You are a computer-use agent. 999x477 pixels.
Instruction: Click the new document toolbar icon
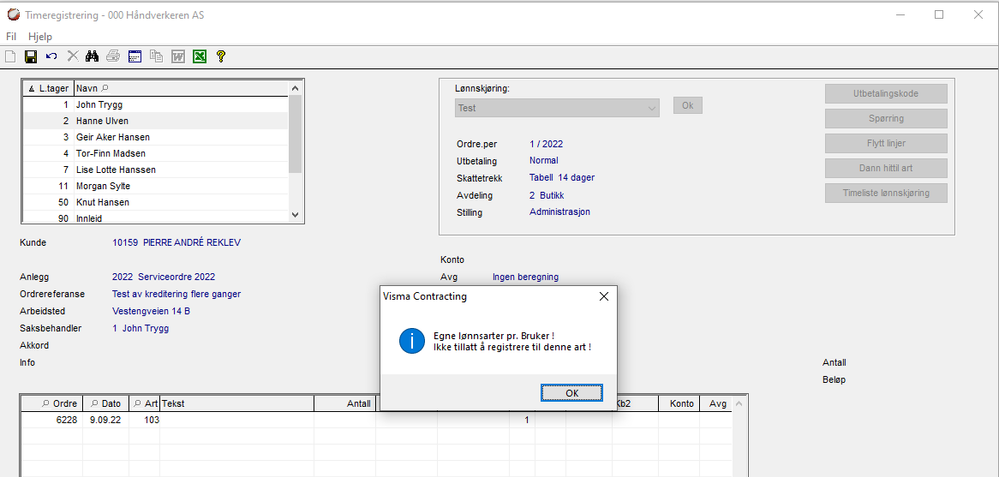(x=10, y=56)
